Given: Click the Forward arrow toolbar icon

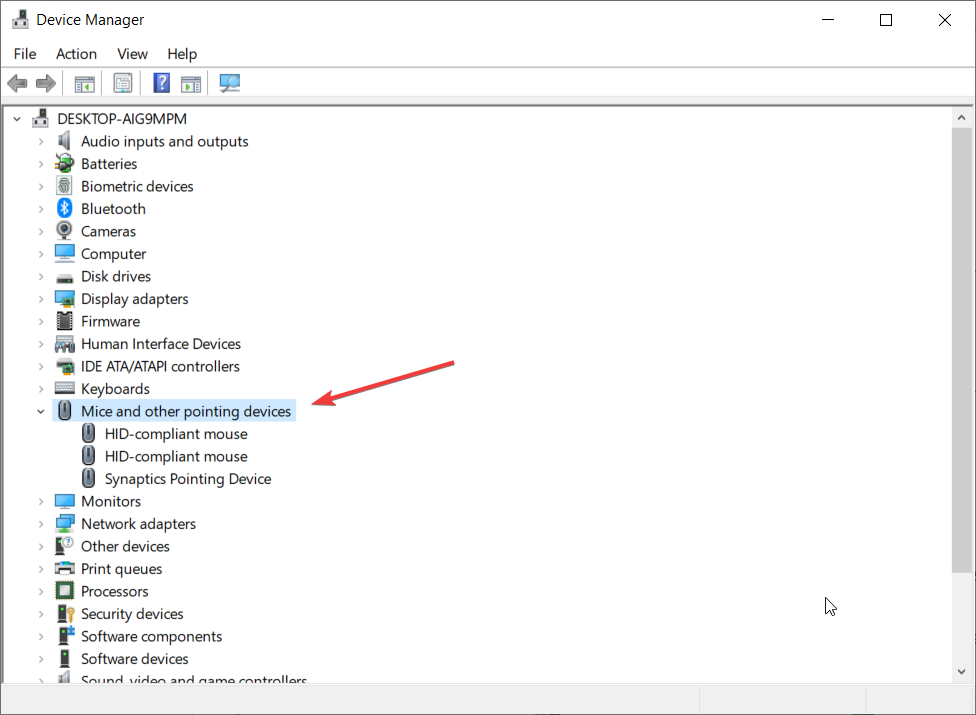Looking at the screenshot, I should click(x=46, y=83).
